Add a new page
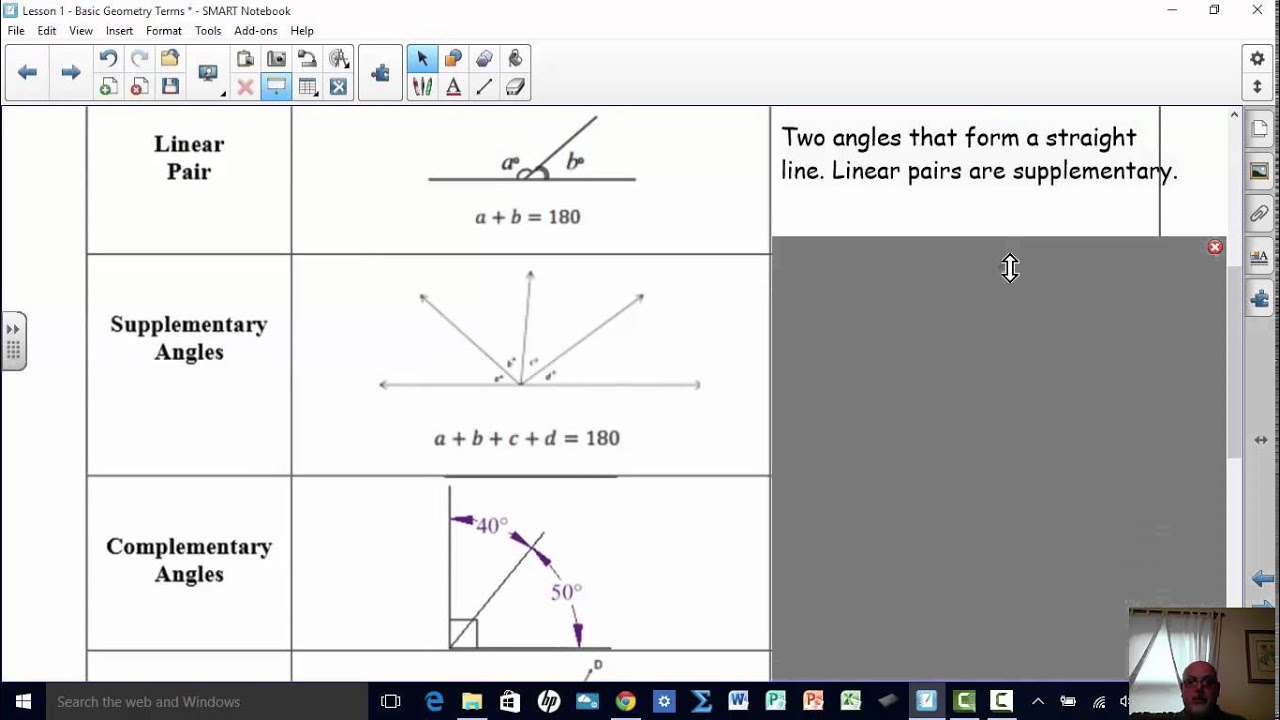This screenshot has width=1280, height=720. 108,87
